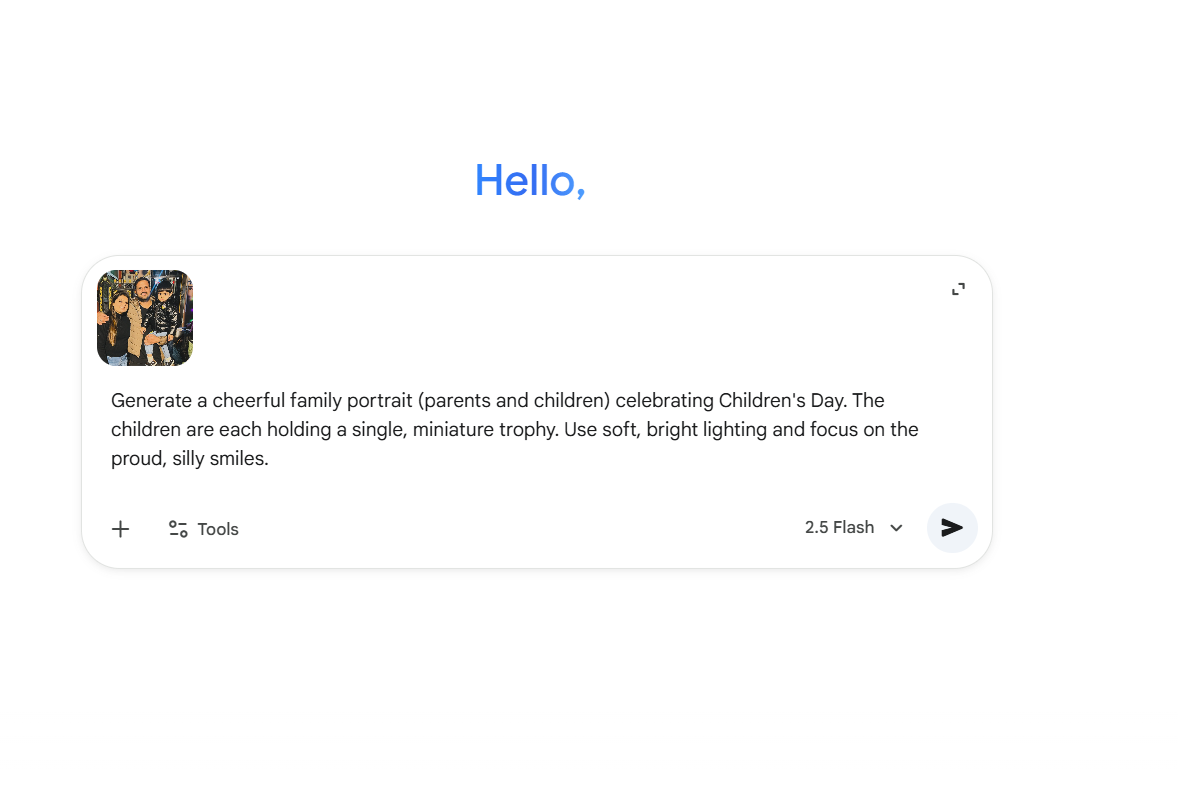Click the blue Hello greeting text
The image size is (1178, 790).
point(529,180)
